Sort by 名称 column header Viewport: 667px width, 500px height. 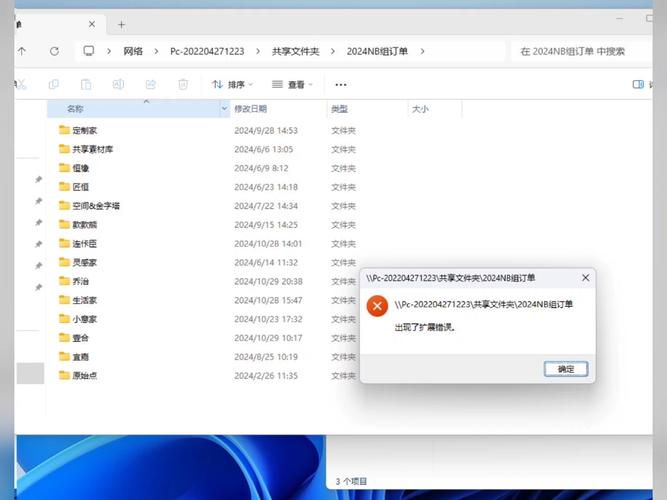[x=75, y=109]
